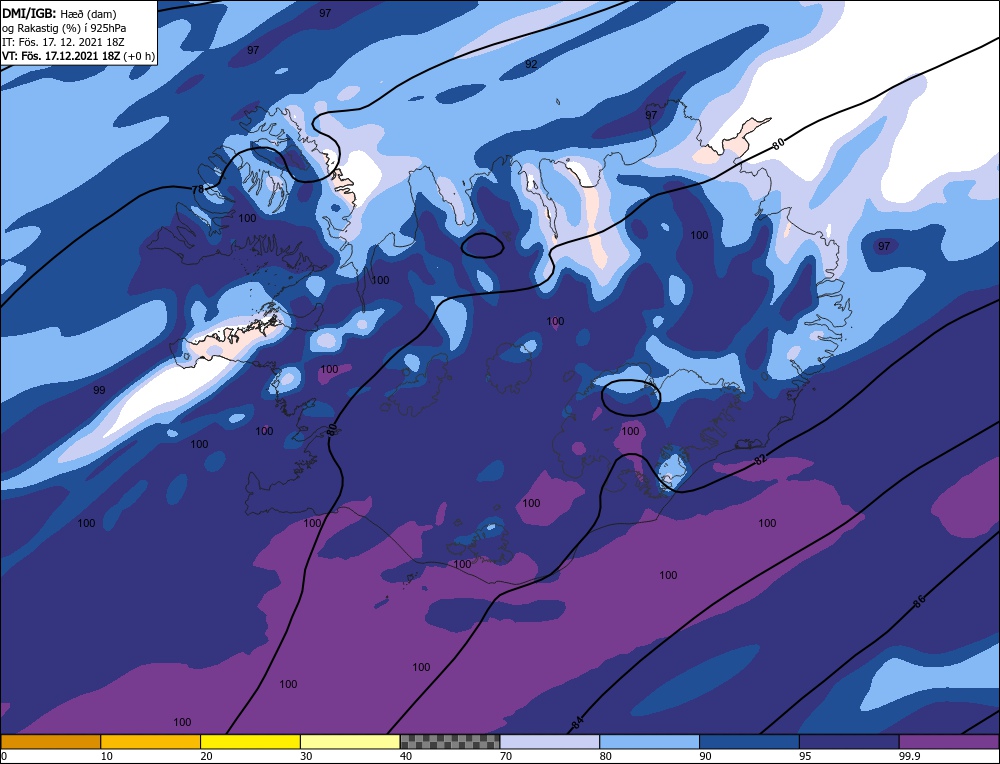Choose the pale yellow 30–40 legend swatch

[350, 741]
